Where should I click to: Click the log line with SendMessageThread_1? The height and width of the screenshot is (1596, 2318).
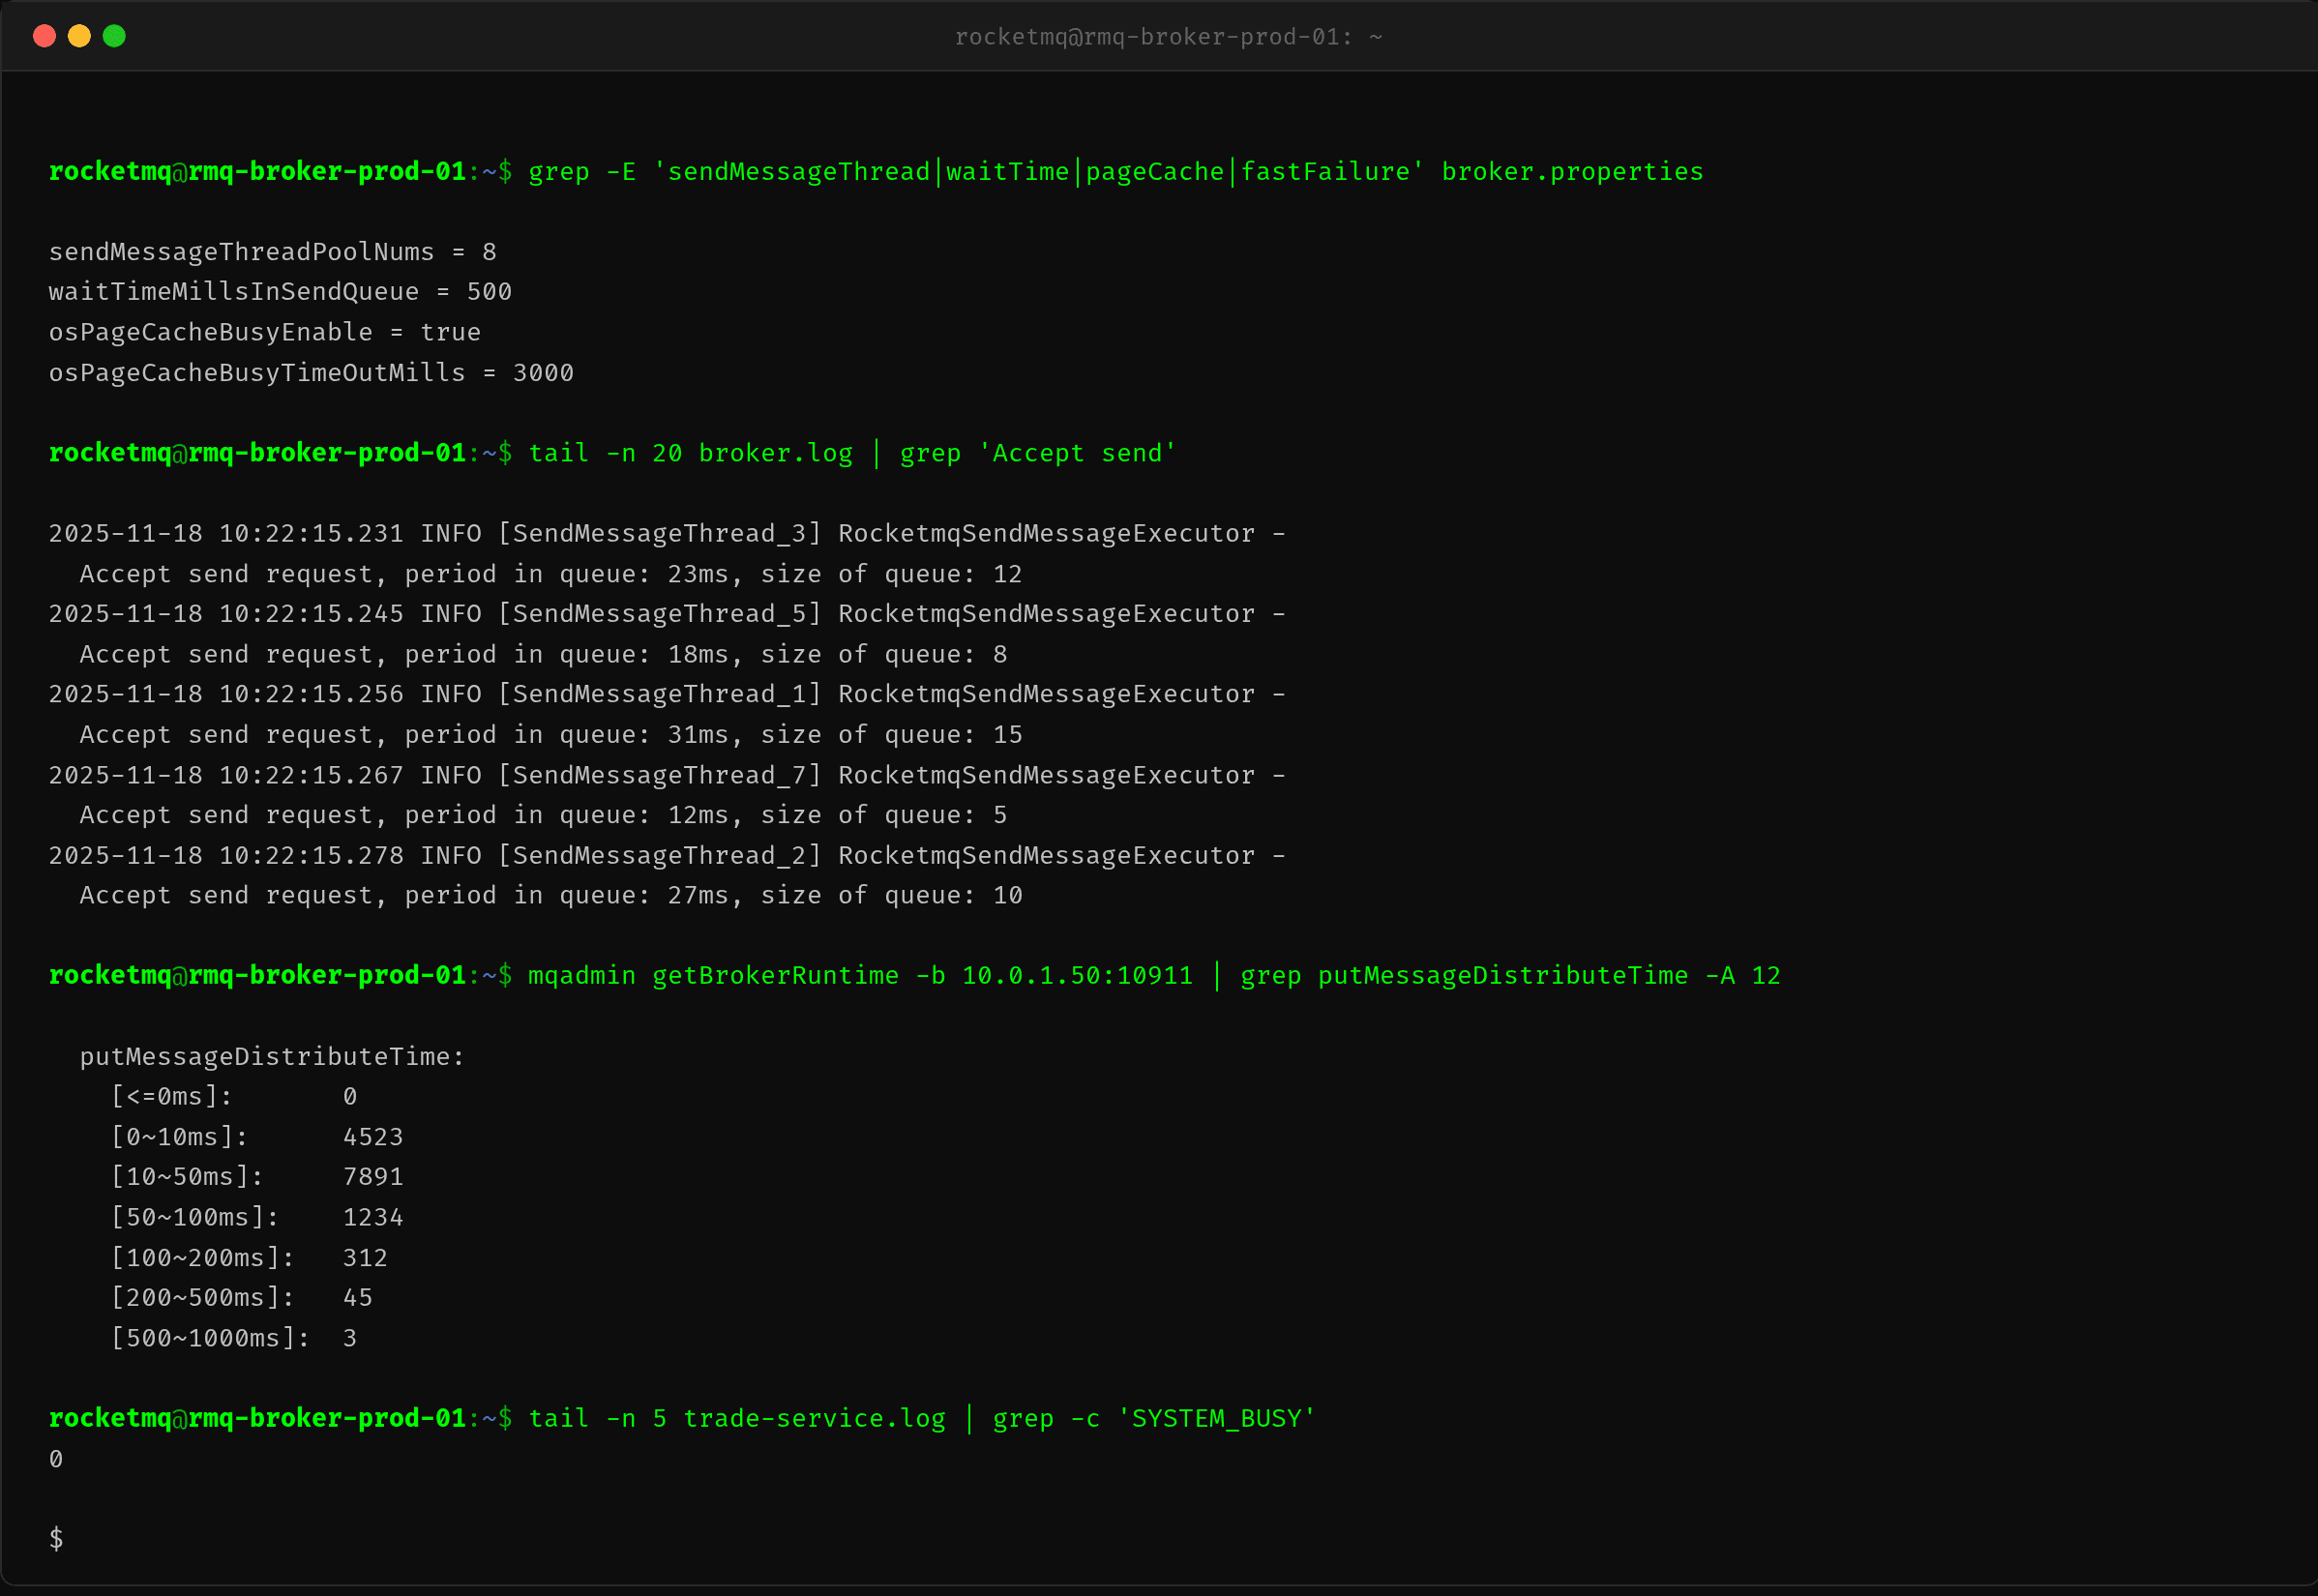coord(667,694)
